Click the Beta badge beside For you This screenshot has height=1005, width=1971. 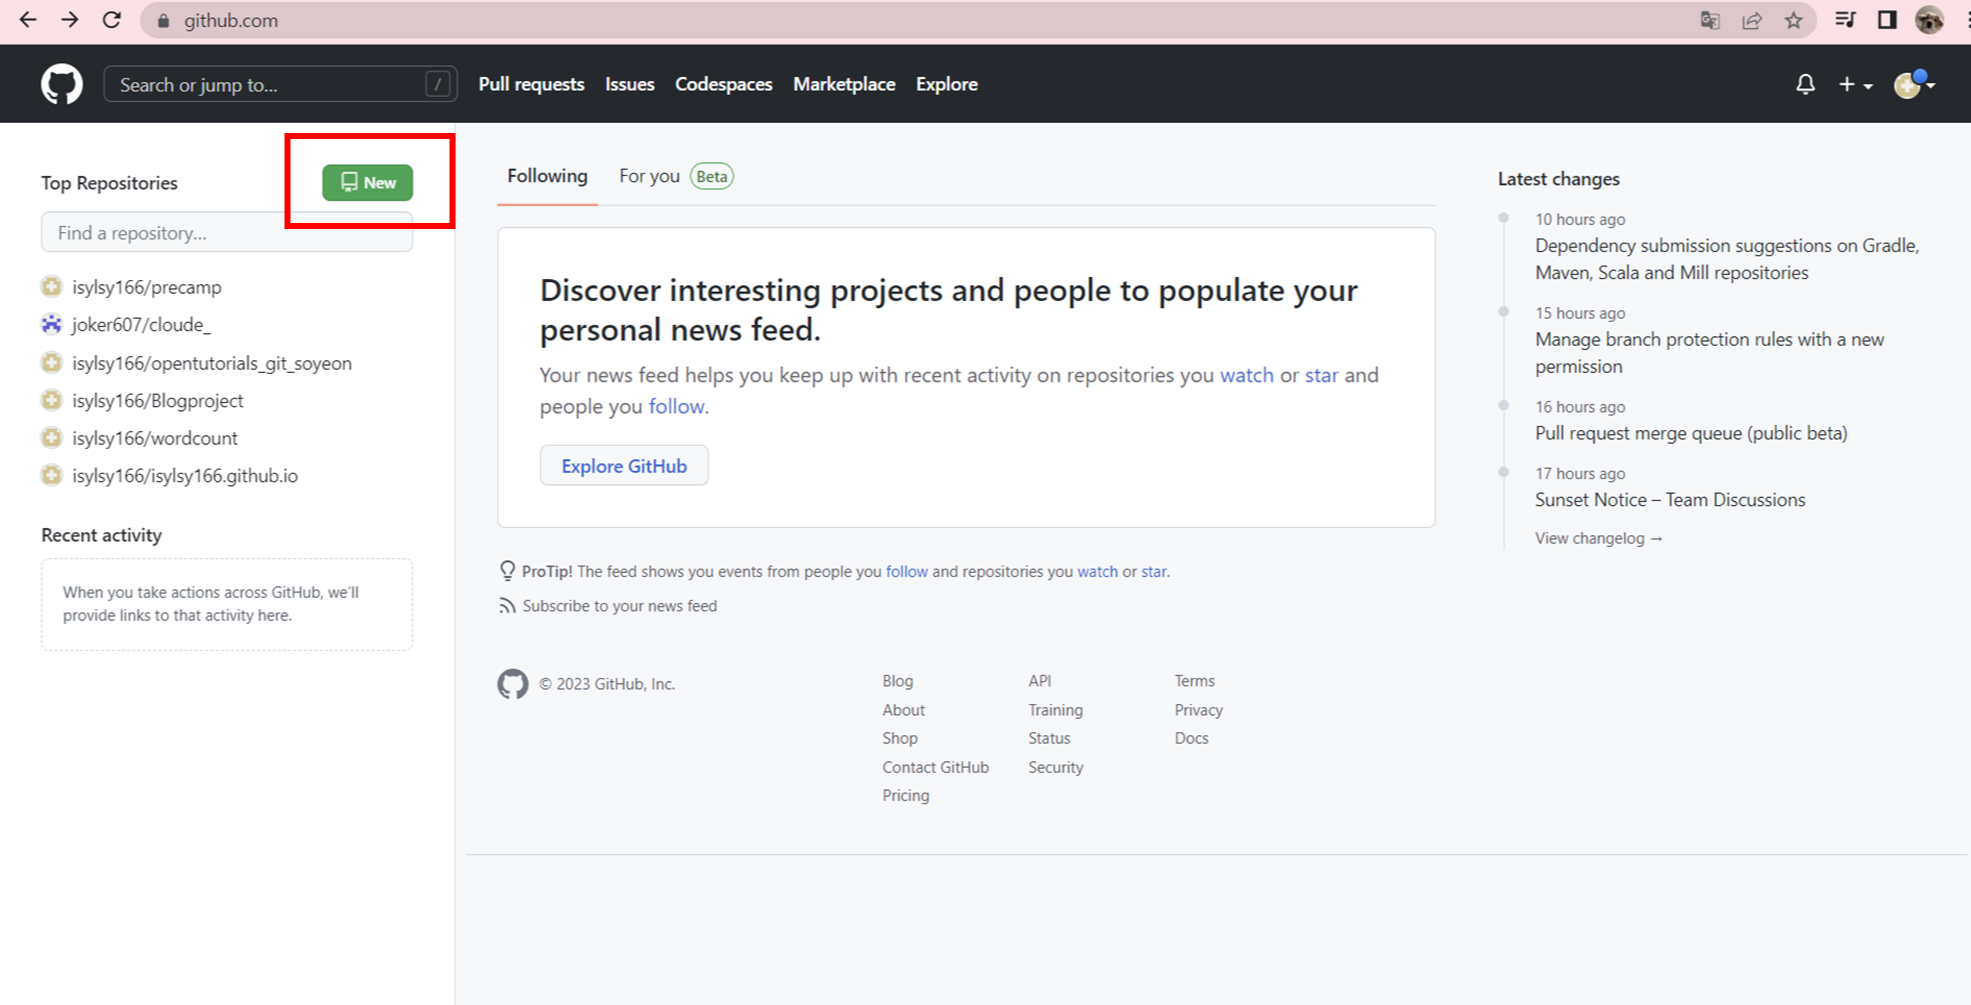point(712,177)
